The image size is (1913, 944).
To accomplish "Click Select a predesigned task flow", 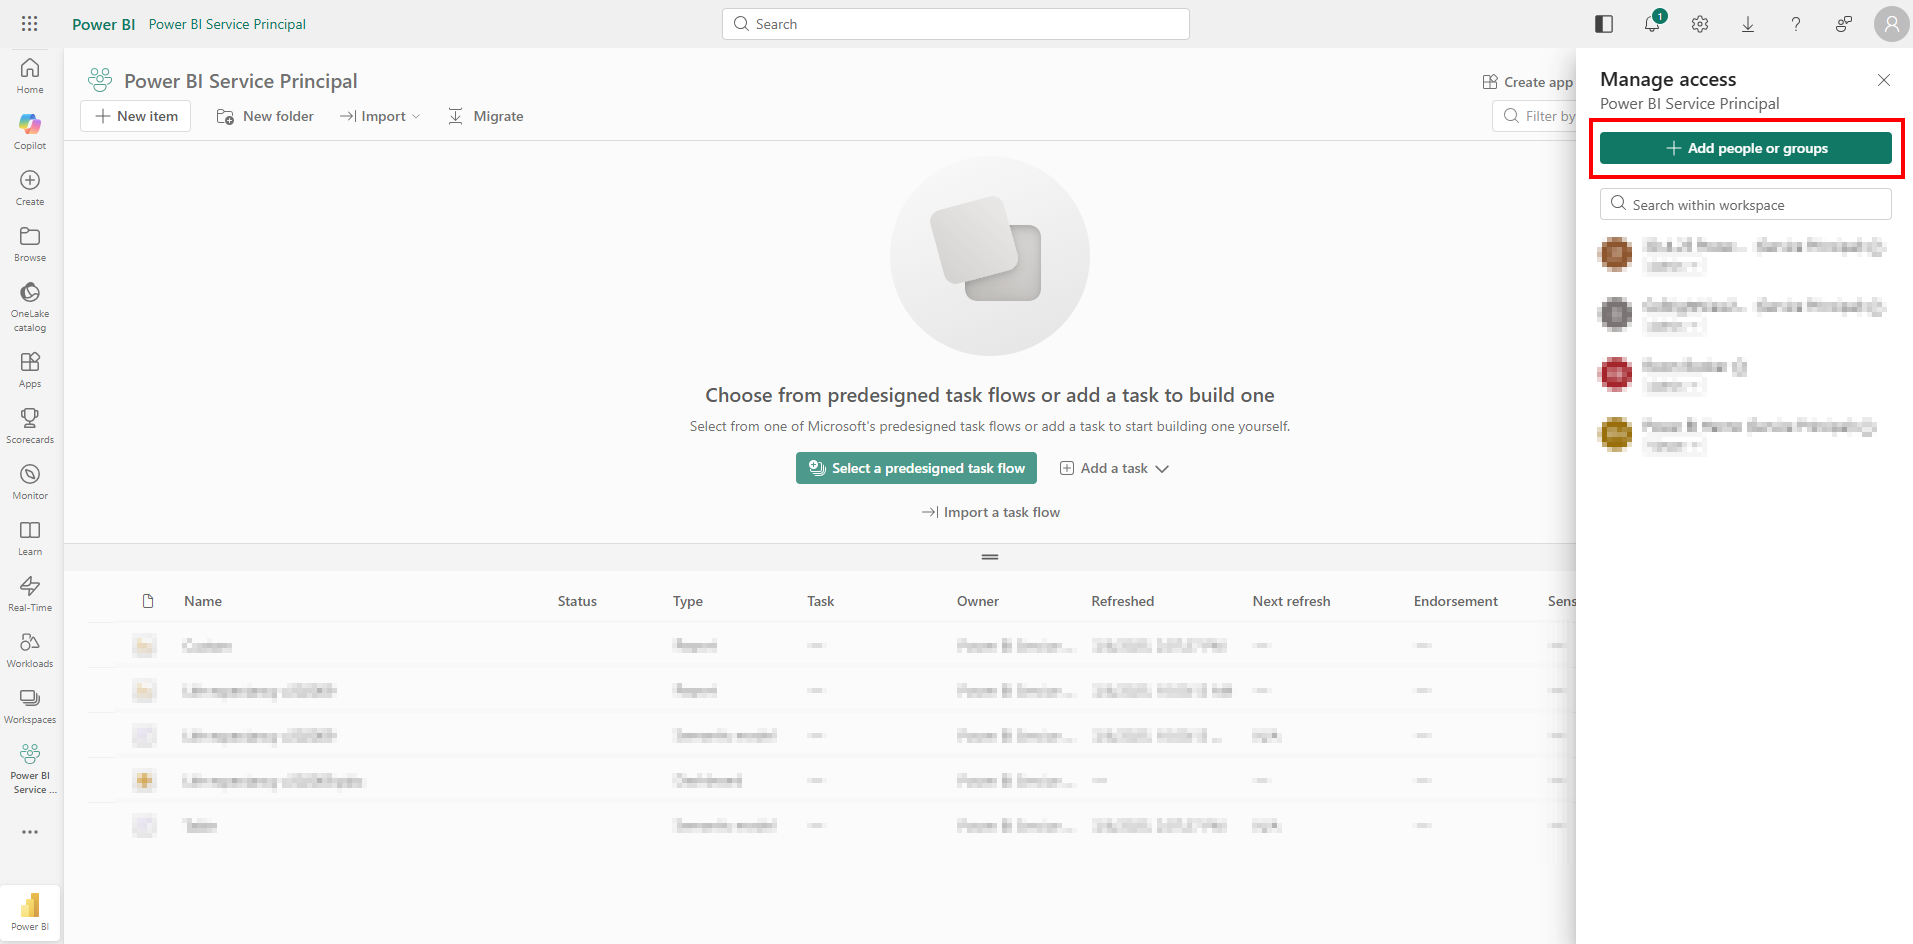I will click(x=916, y=468).
